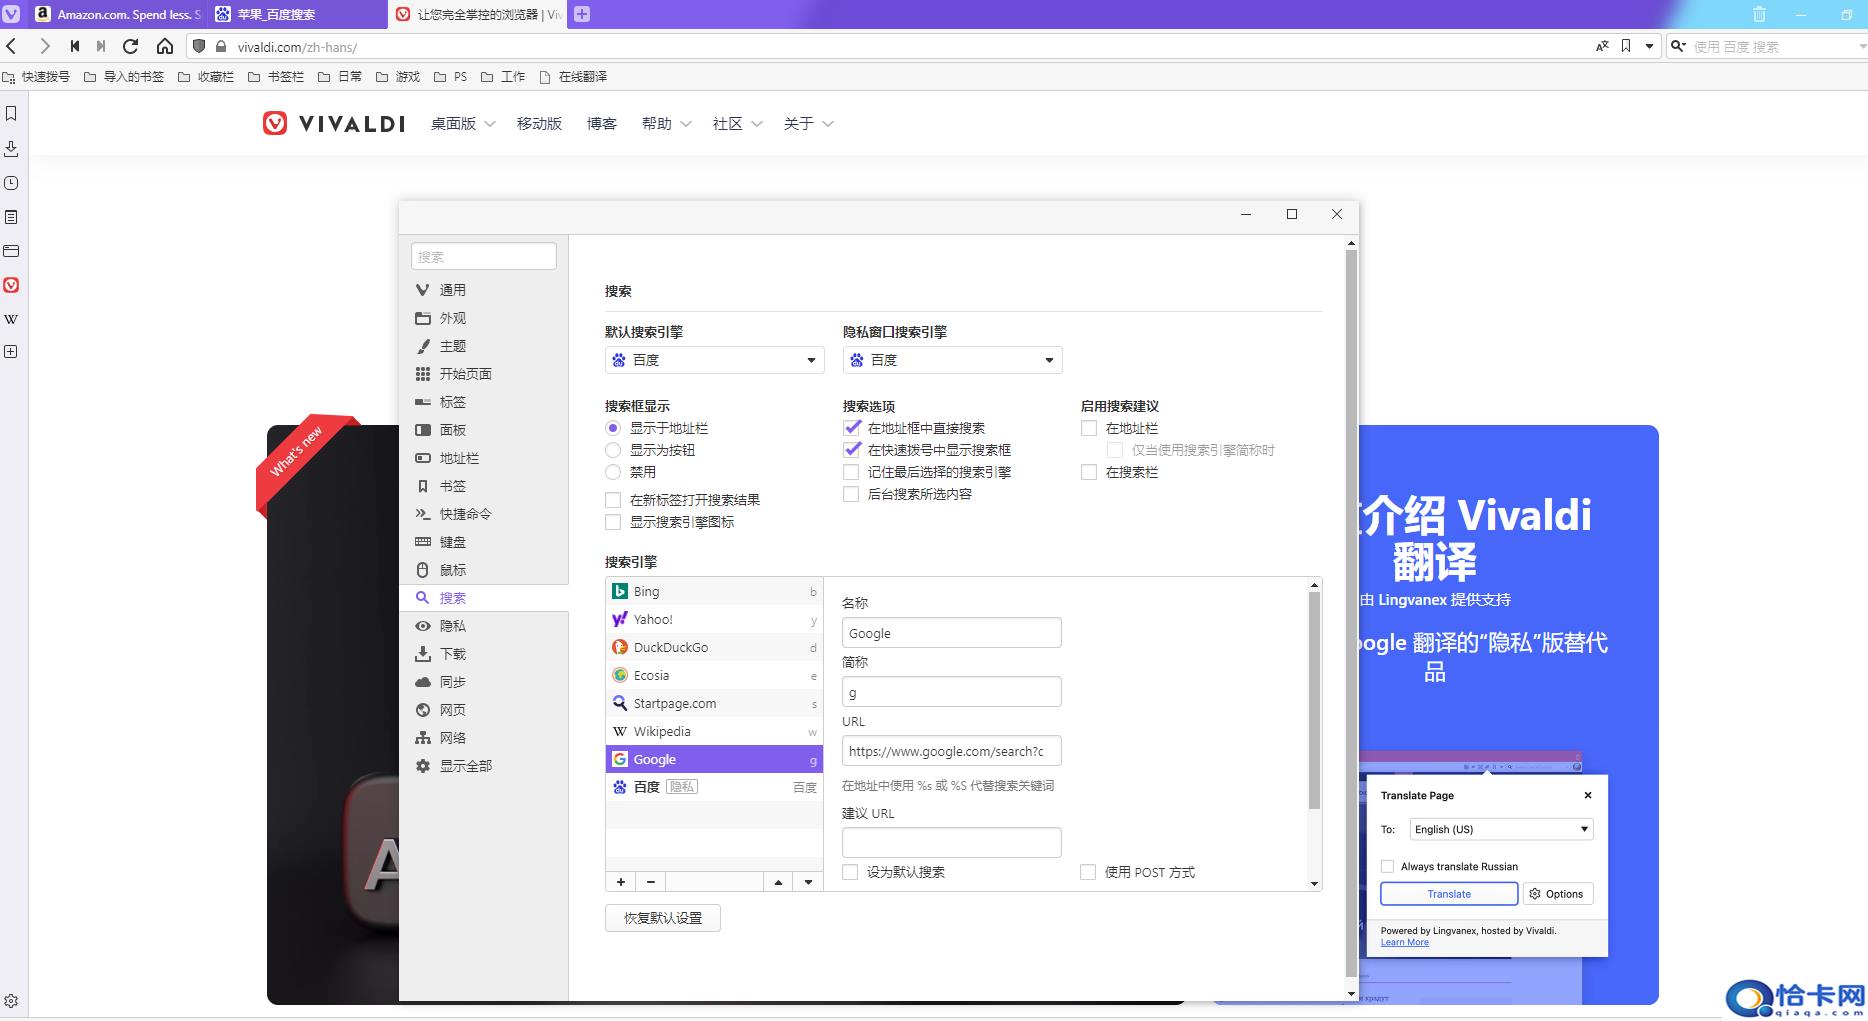The width and height of the screenshot is (1868, 1021).
Task: Click the 建议 URL input field
Action: (951, 841)
